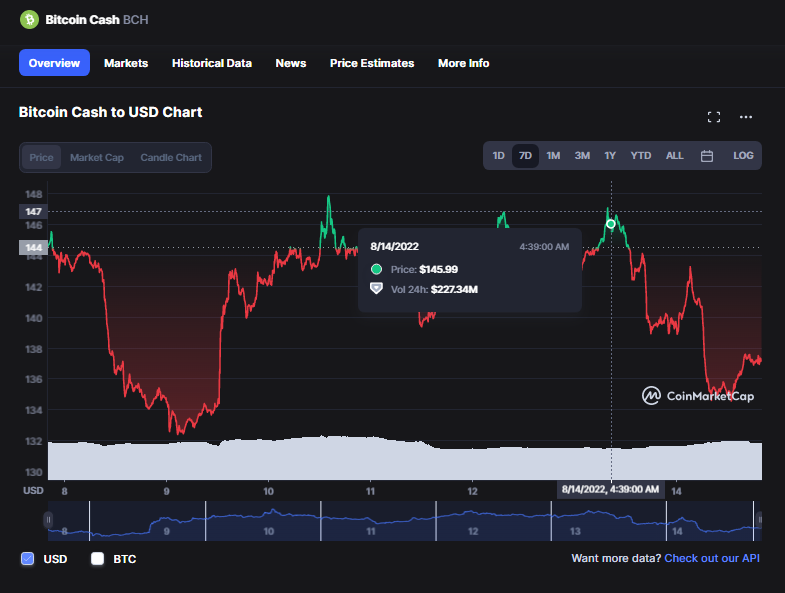Set chart range to 1Y
The height and width of the screenshot is (593, 785).
pos(610,156)
